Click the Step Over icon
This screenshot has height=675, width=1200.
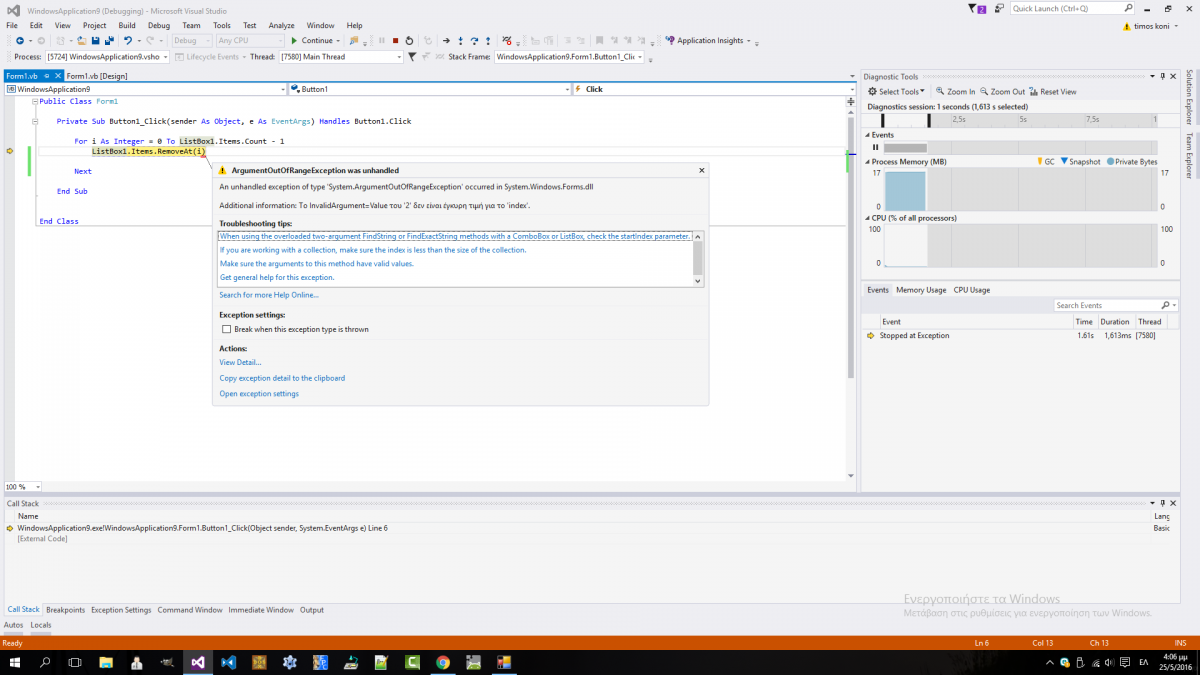coord(474,41)
